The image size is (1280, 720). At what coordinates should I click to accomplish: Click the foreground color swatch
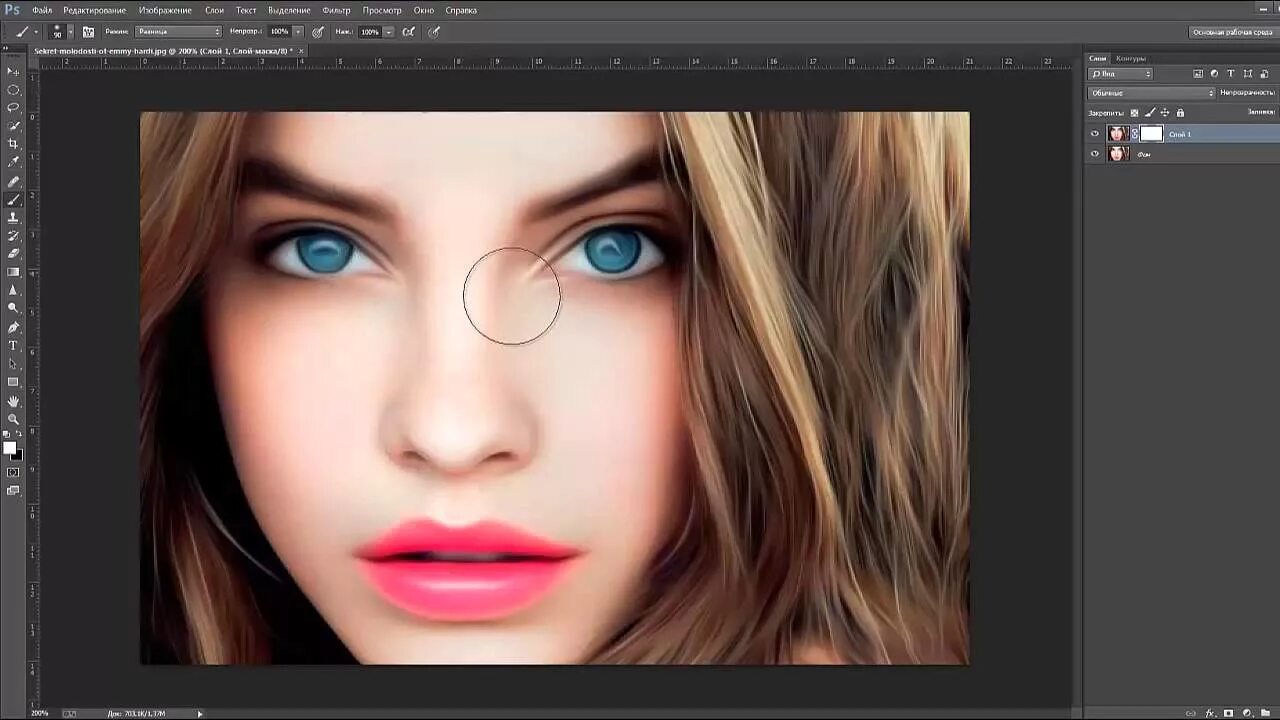tap(10, 448)
